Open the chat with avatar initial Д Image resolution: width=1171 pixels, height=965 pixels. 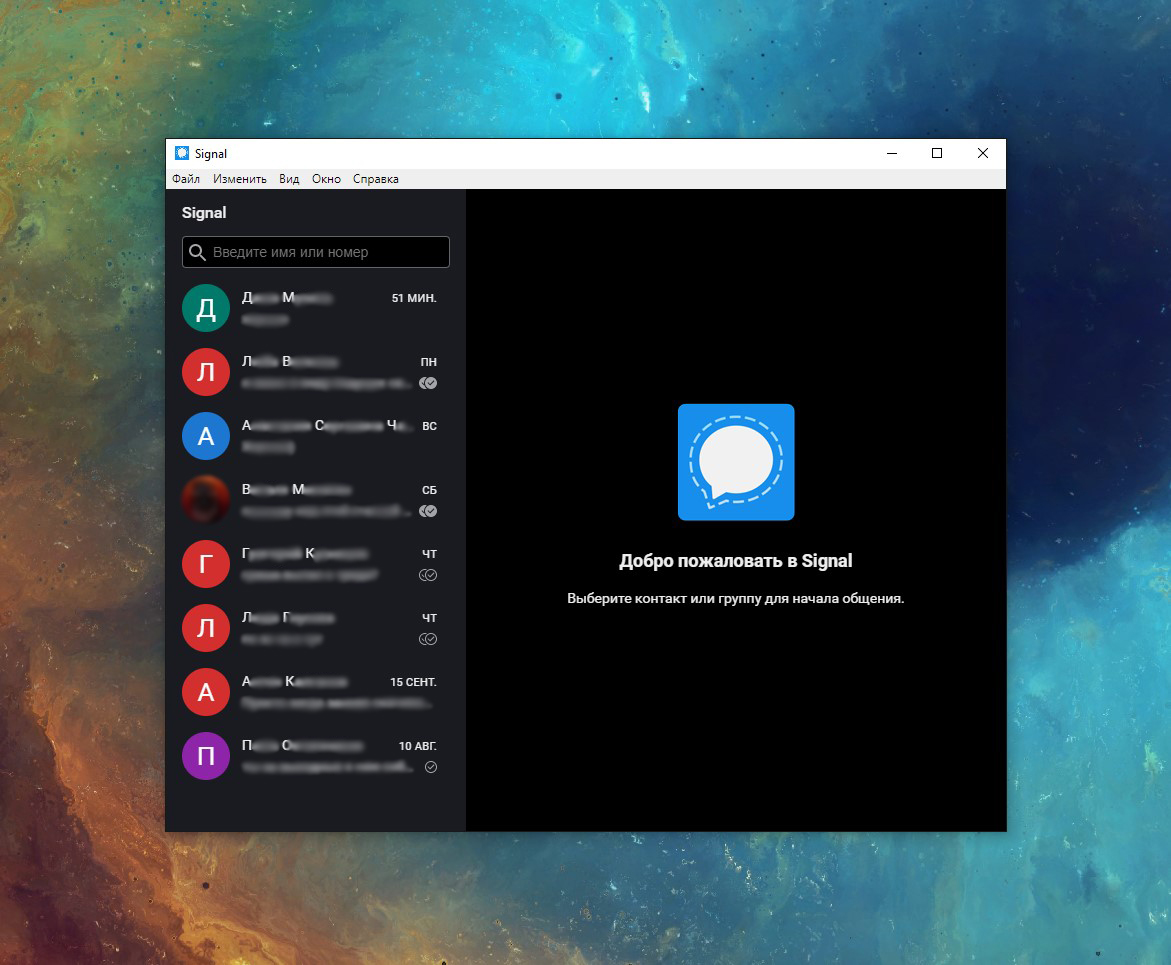[205, 308]
